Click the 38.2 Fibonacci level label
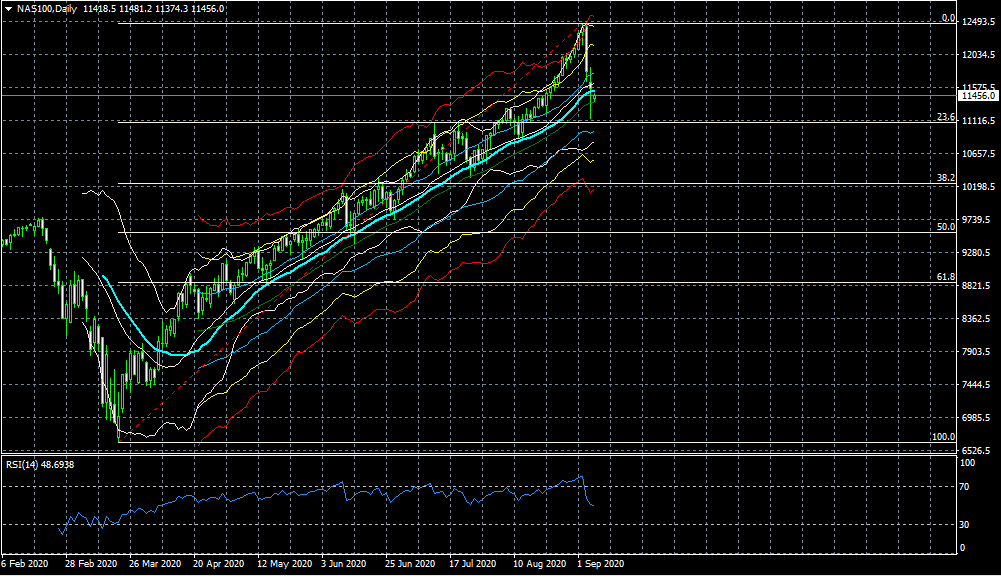This screenshot has height=577, width=1001. click(946, 178)
